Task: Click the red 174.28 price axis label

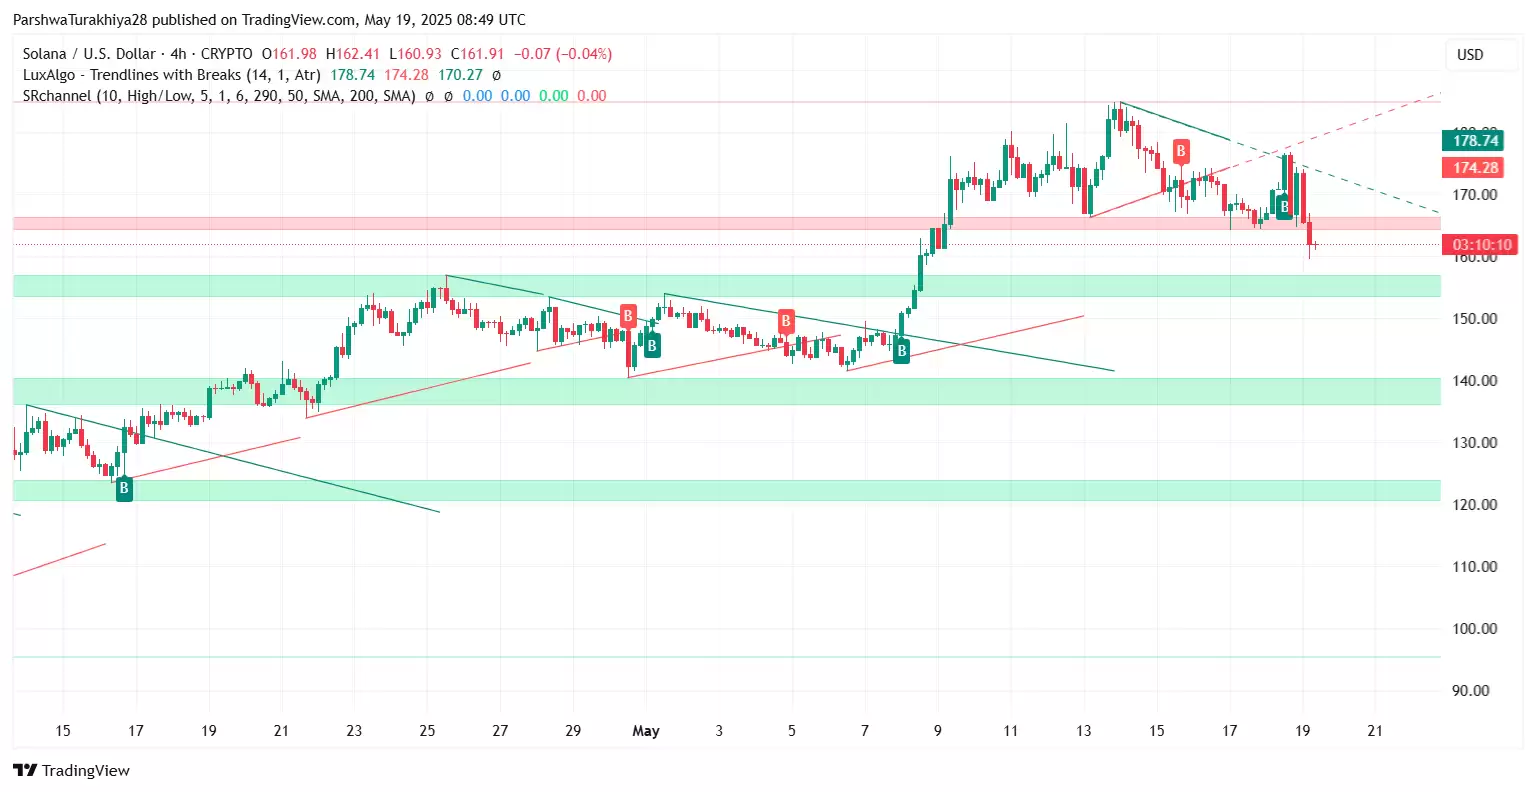Action: (1475, 168)
